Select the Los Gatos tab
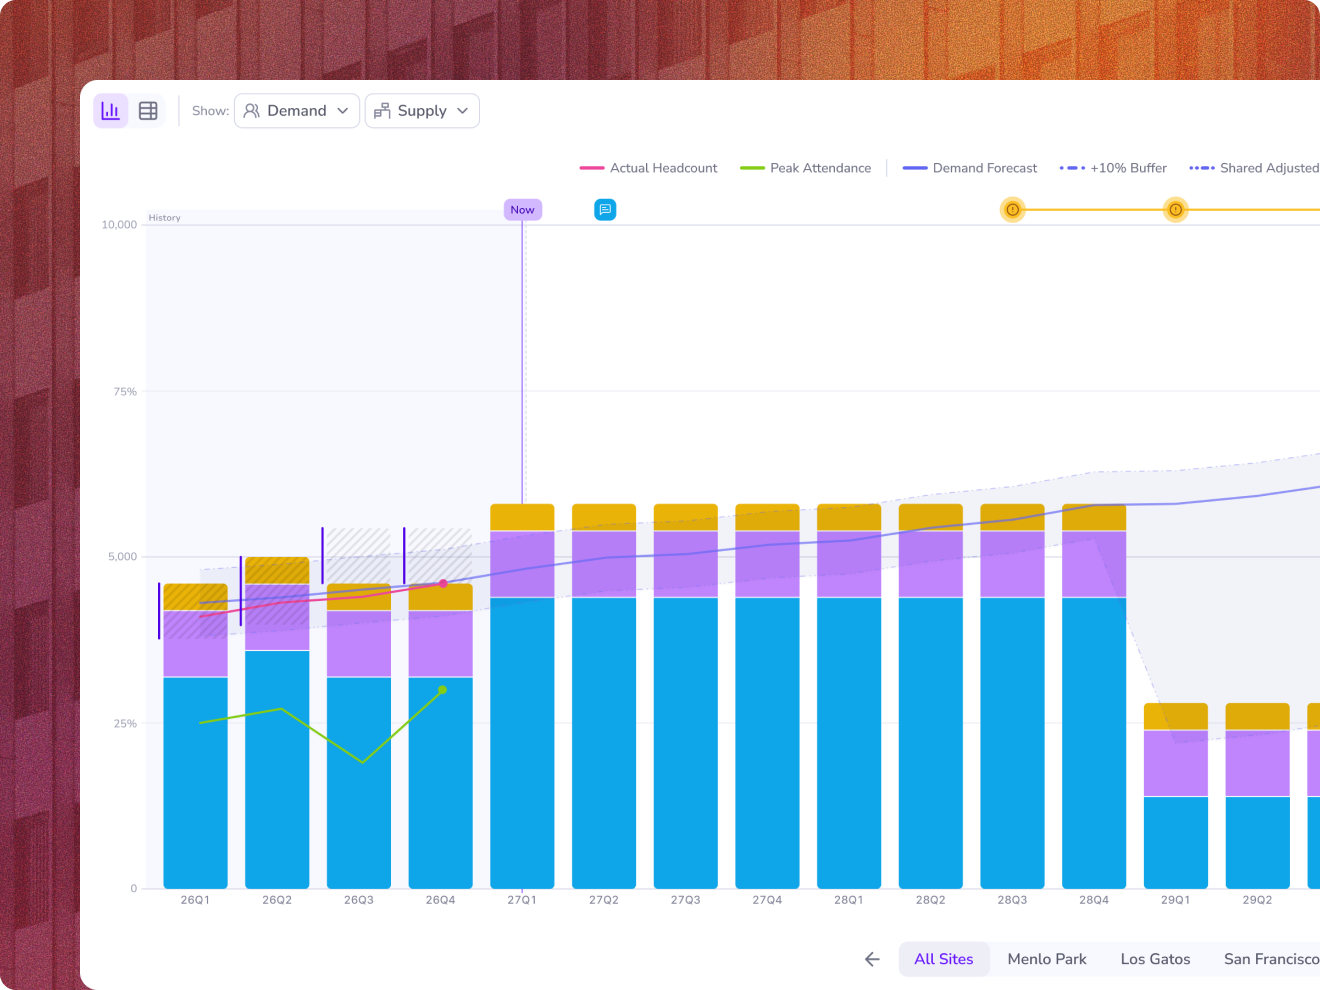This screenshot has width=1320, height=990. coord(1155,959)
